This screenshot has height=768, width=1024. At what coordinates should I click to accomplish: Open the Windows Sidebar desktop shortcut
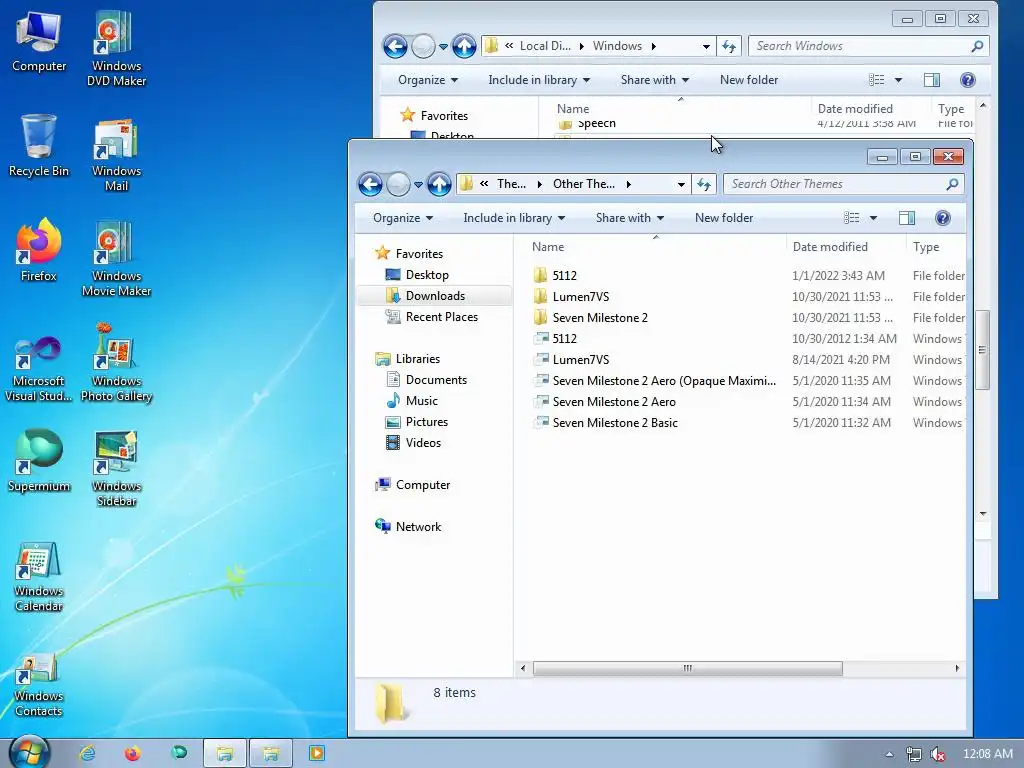[x=116, y=469]
